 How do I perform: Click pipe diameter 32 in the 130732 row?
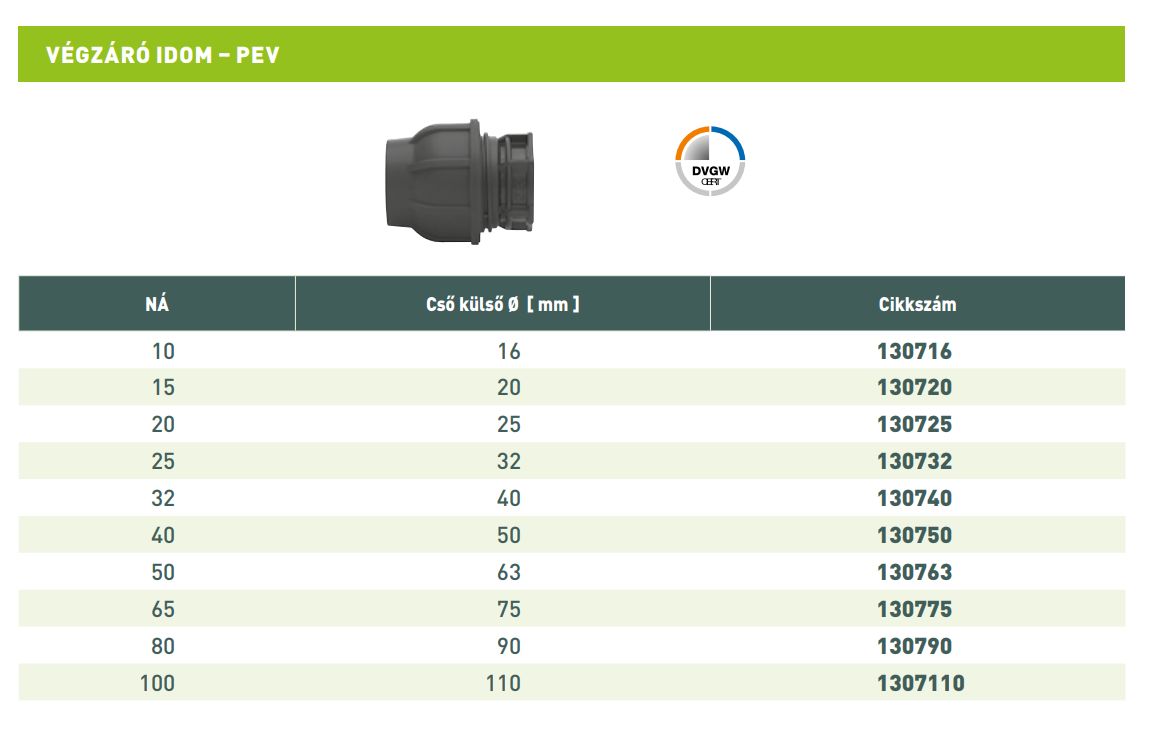[509, 462]
